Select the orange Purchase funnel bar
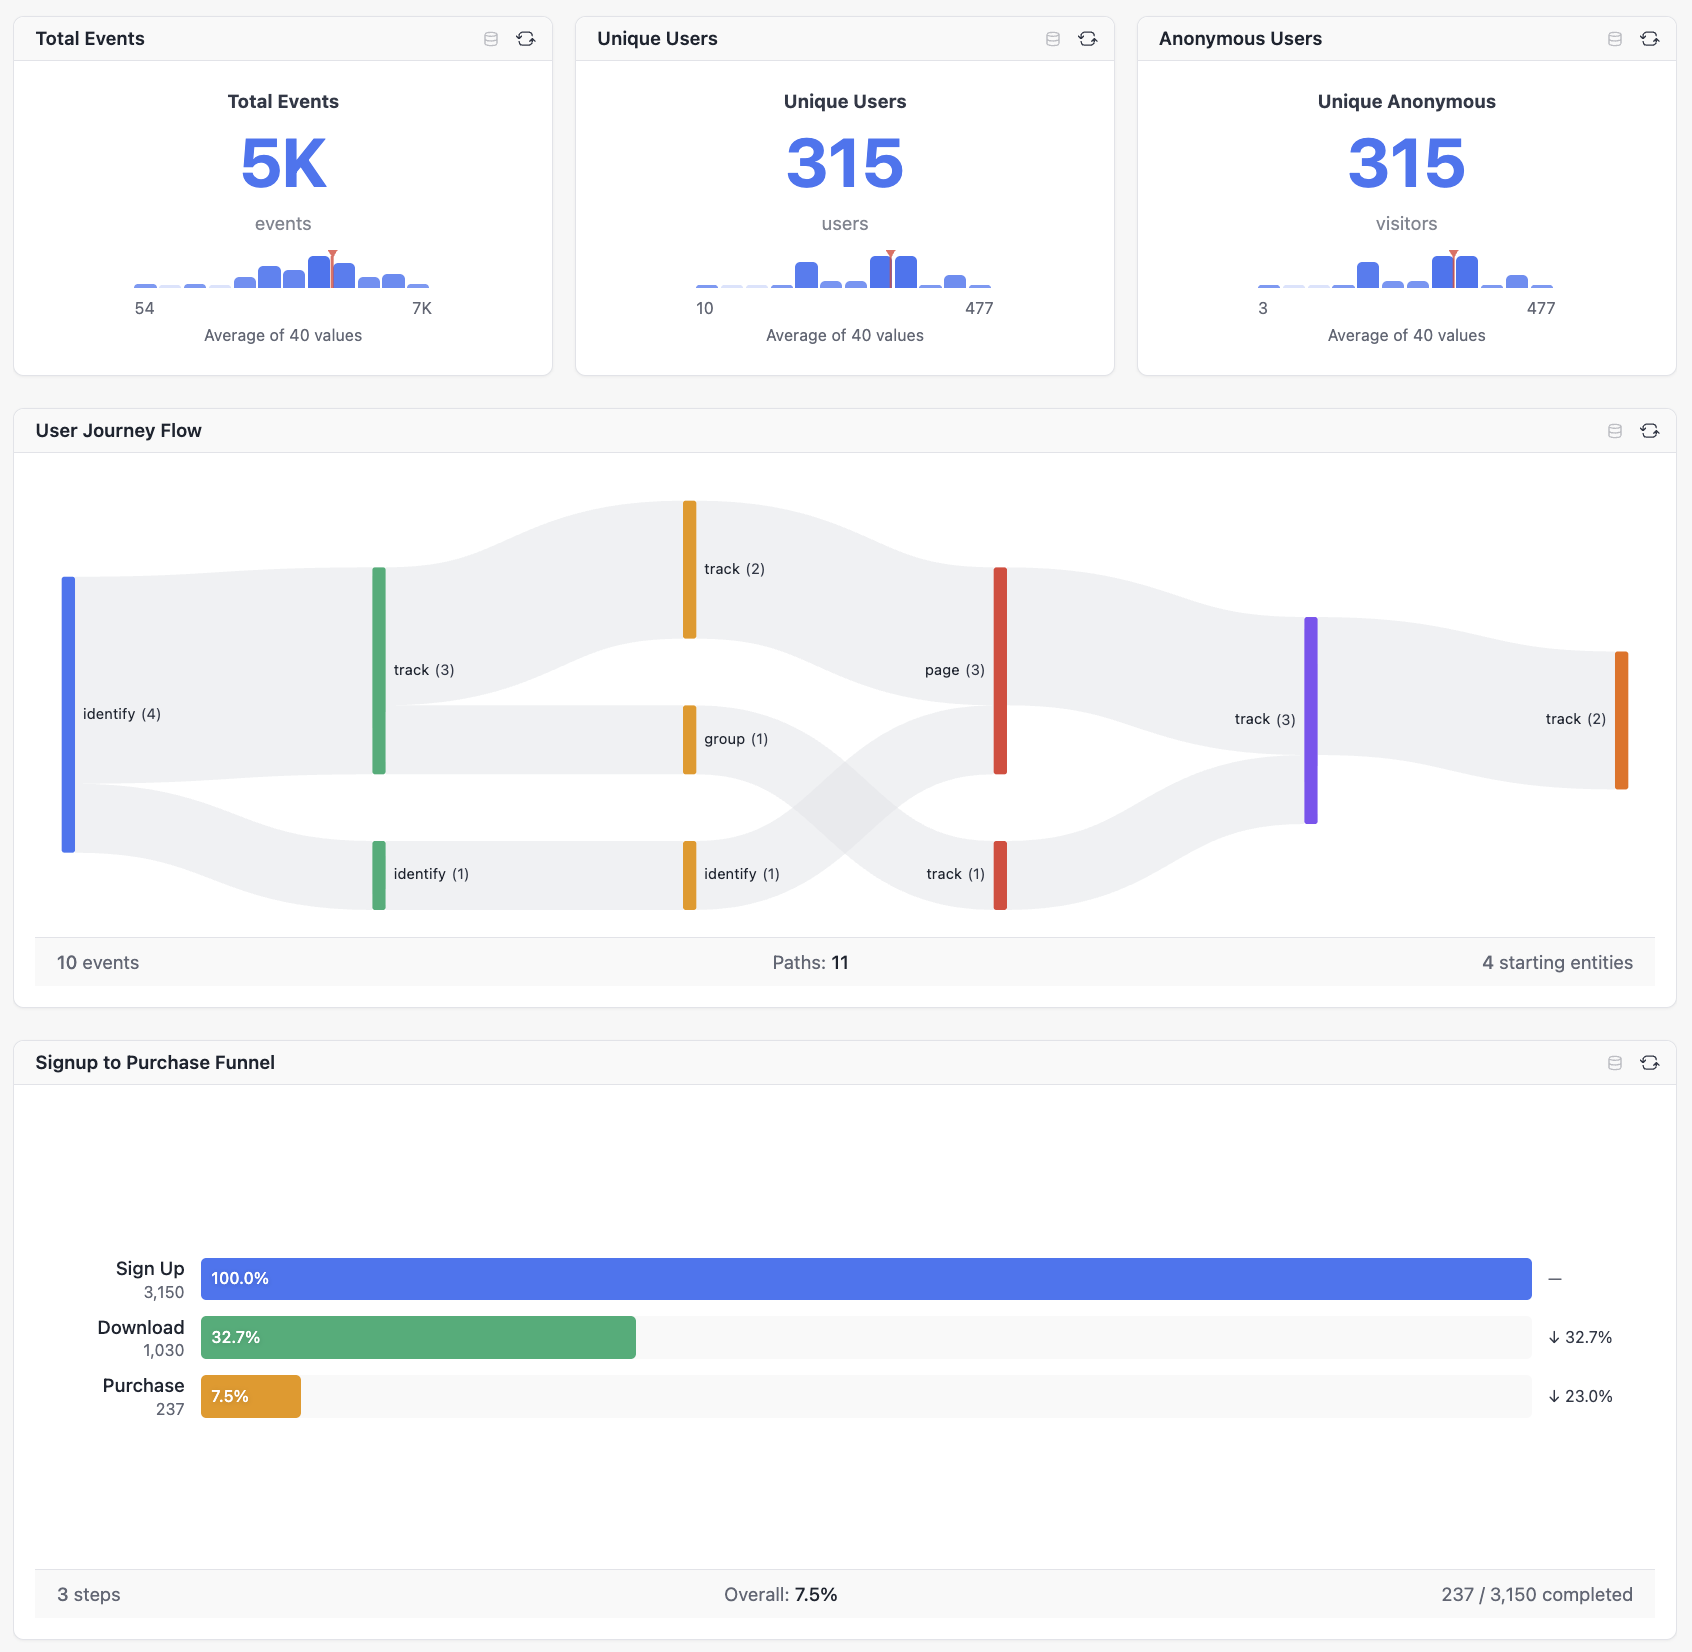 point(250,1396)
